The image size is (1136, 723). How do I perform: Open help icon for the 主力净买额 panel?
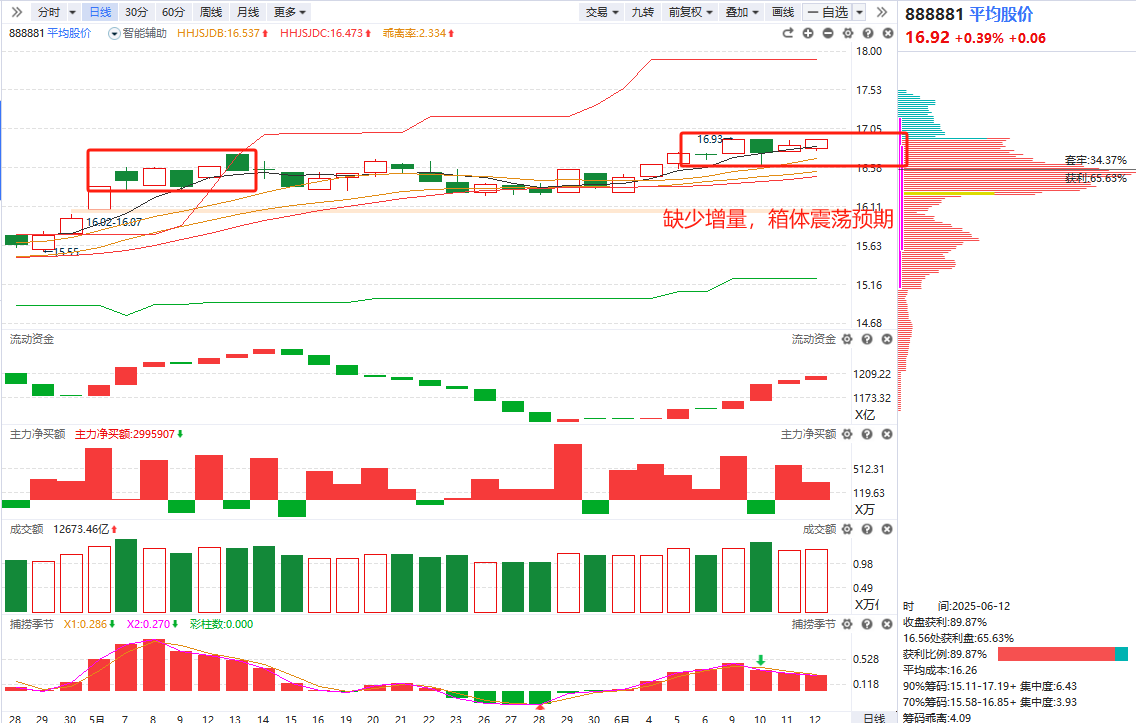pyautogui.click(x=866, y=434)
